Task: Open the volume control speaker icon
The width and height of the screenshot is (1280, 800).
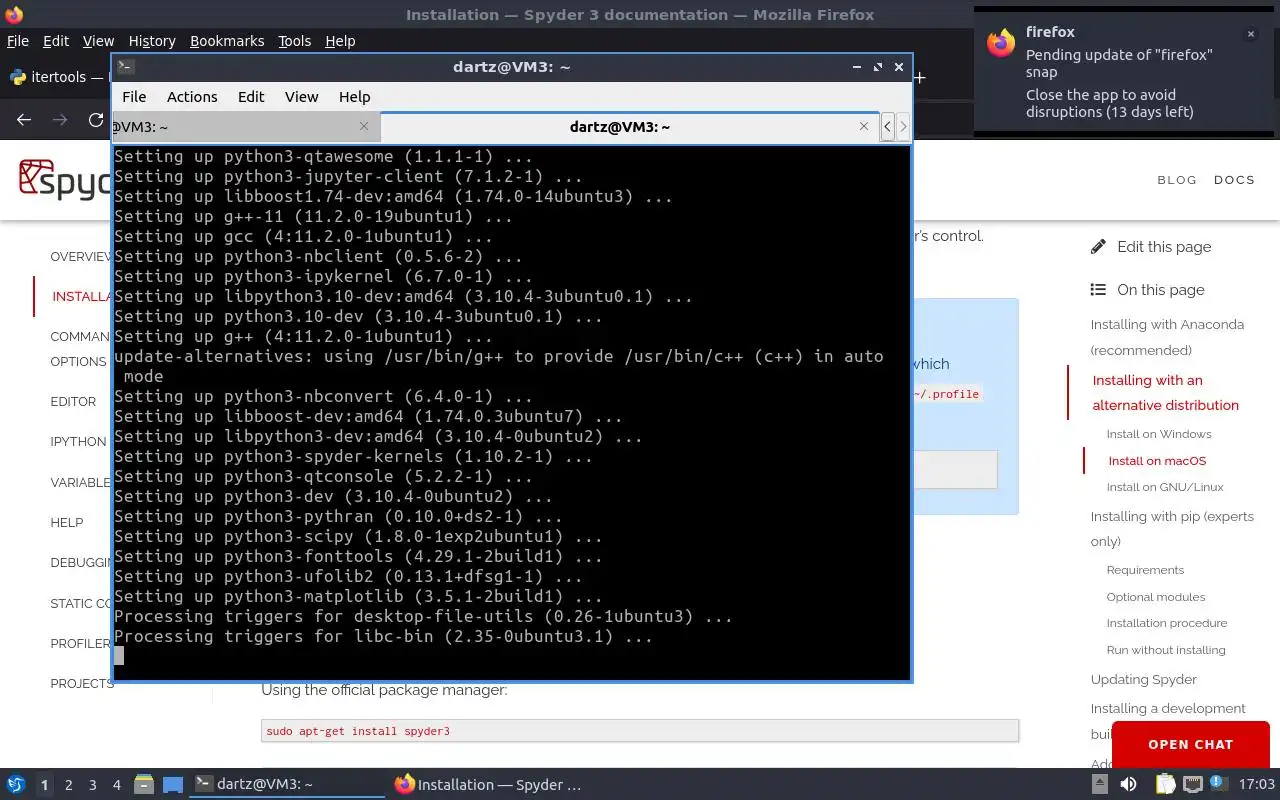Action: tap(1129, 785)
